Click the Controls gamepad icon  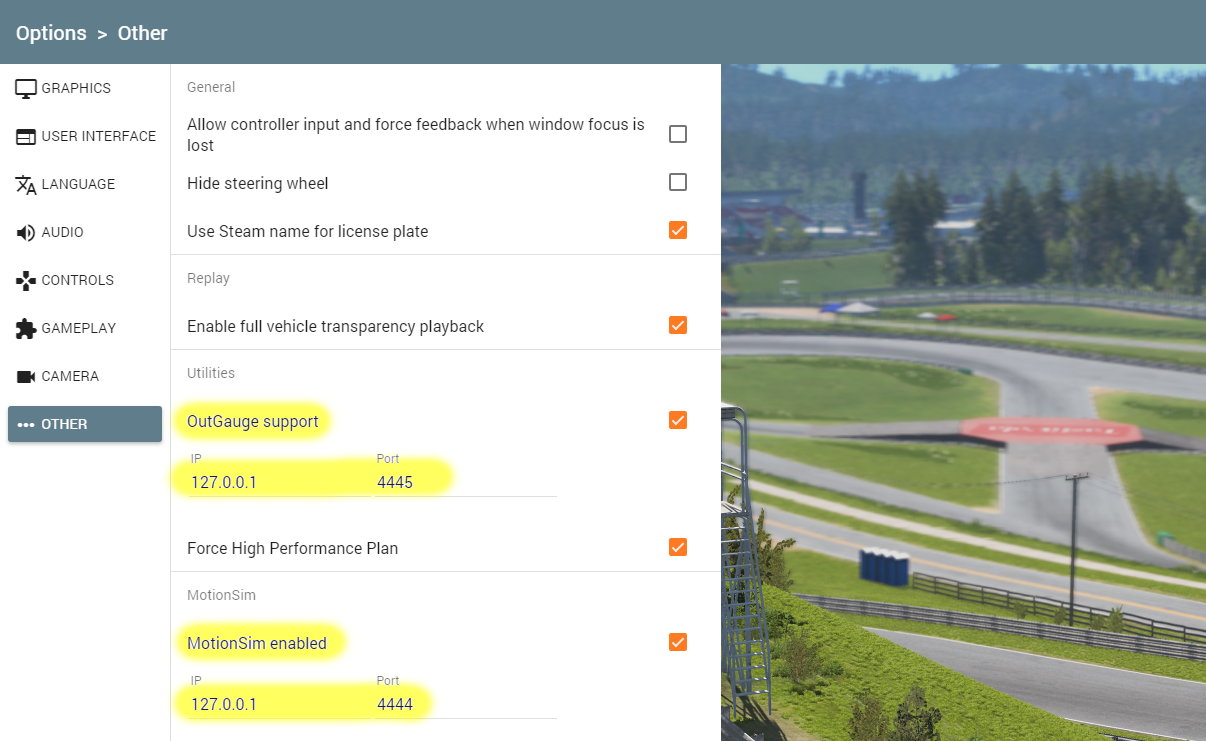(x=26, y=280)
